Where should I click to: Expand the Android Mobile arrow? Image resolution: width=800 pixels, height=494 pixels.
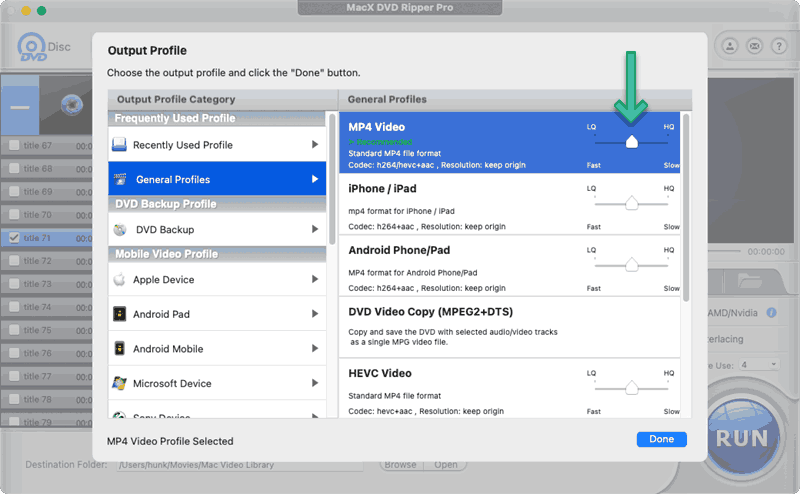click(x=315, y=349)
